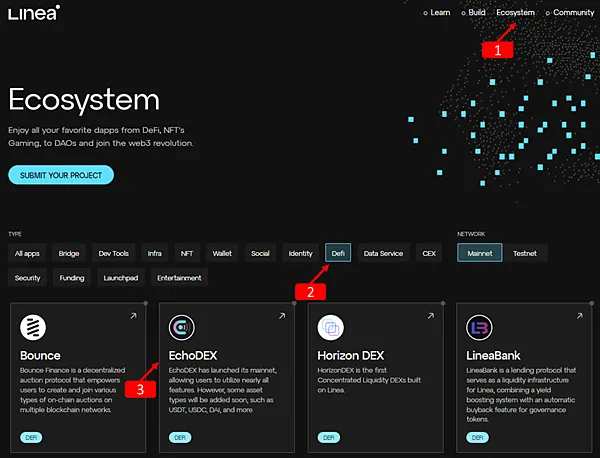Click the NETWORK filter label
The image size is (600, 458).
pos(471,234)
